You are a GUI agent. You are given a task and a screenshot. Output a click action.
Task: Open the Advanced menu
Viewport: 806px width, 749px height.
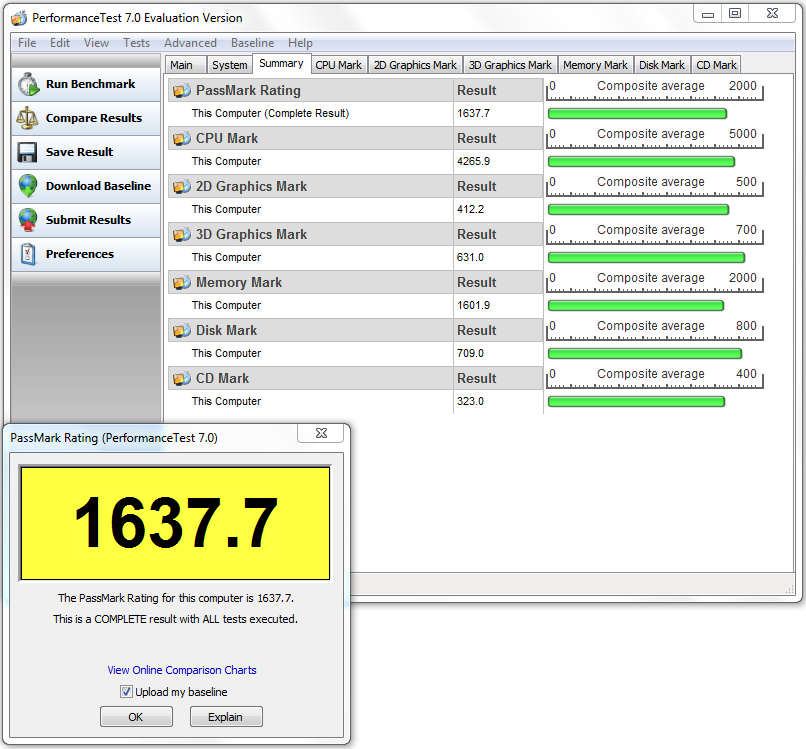(x=190, y=43)
